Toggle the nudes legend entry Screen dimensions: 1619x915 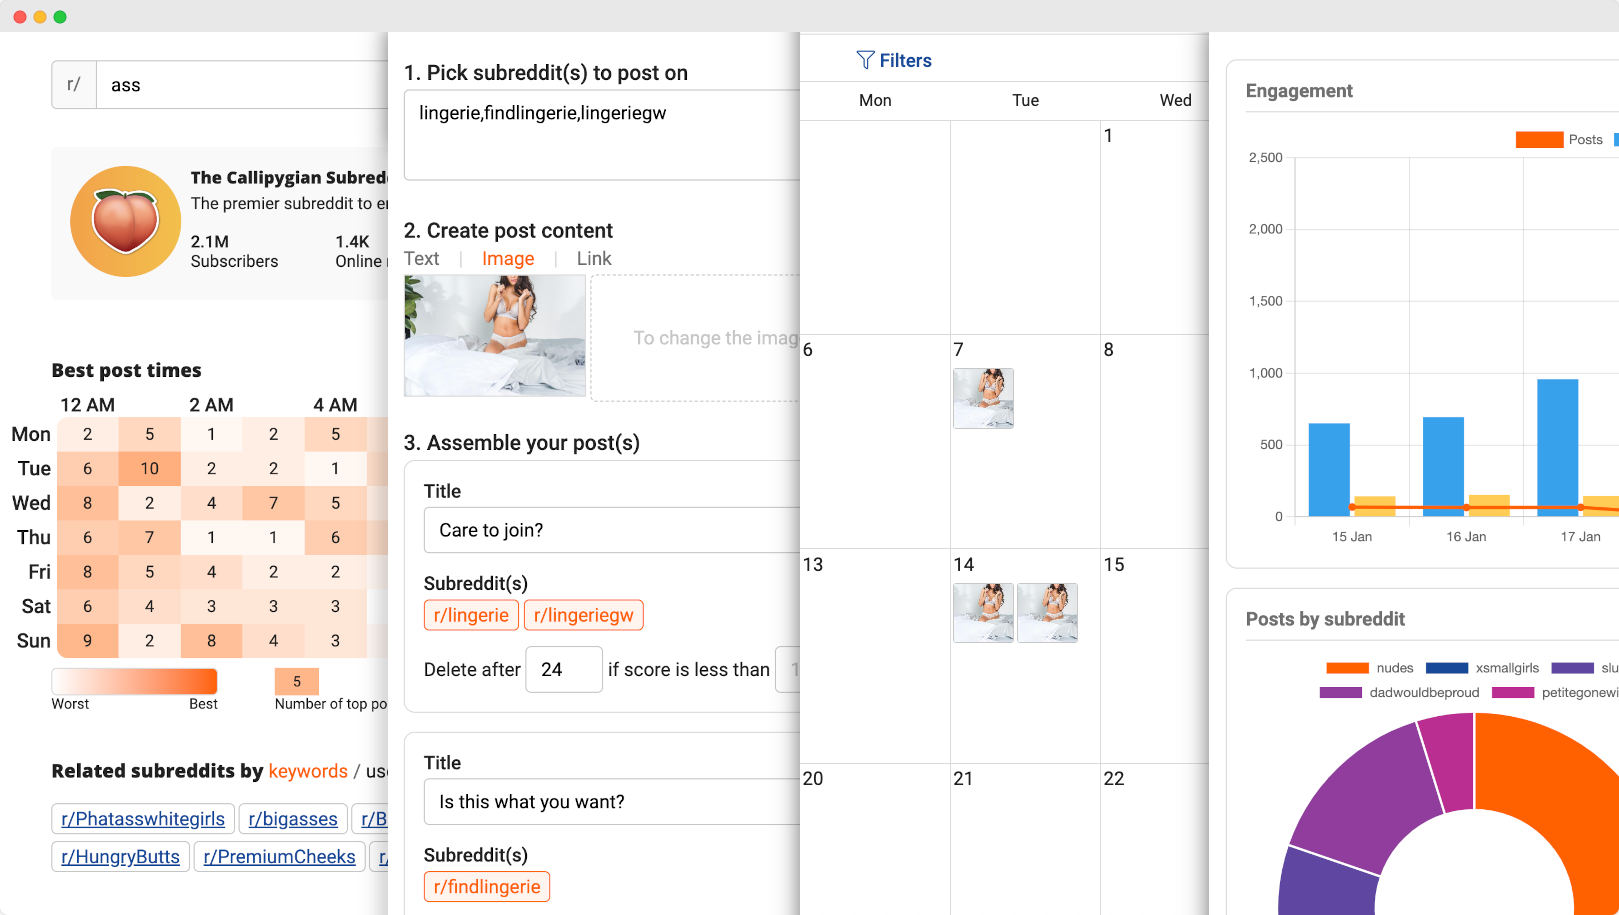pyautogui.click(x=1369, y=668)
